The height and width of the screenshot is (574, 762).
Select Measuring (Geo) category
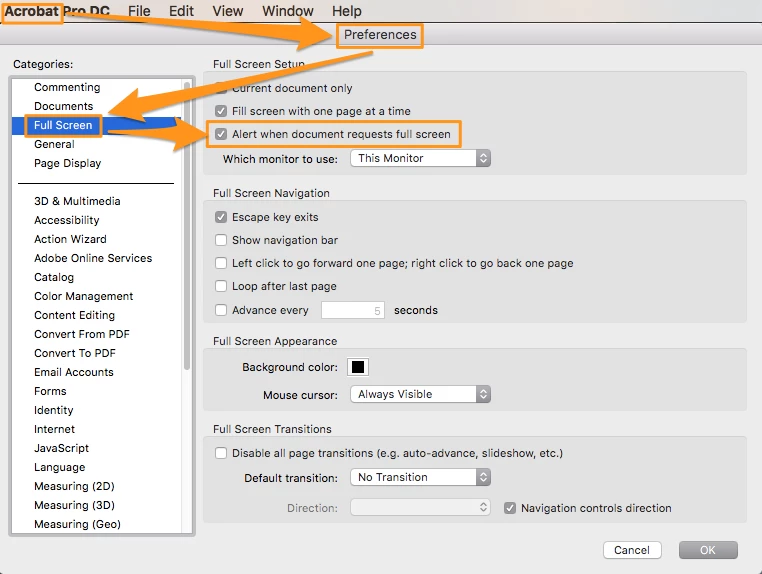pyautogui.click(x=77, y=523)
